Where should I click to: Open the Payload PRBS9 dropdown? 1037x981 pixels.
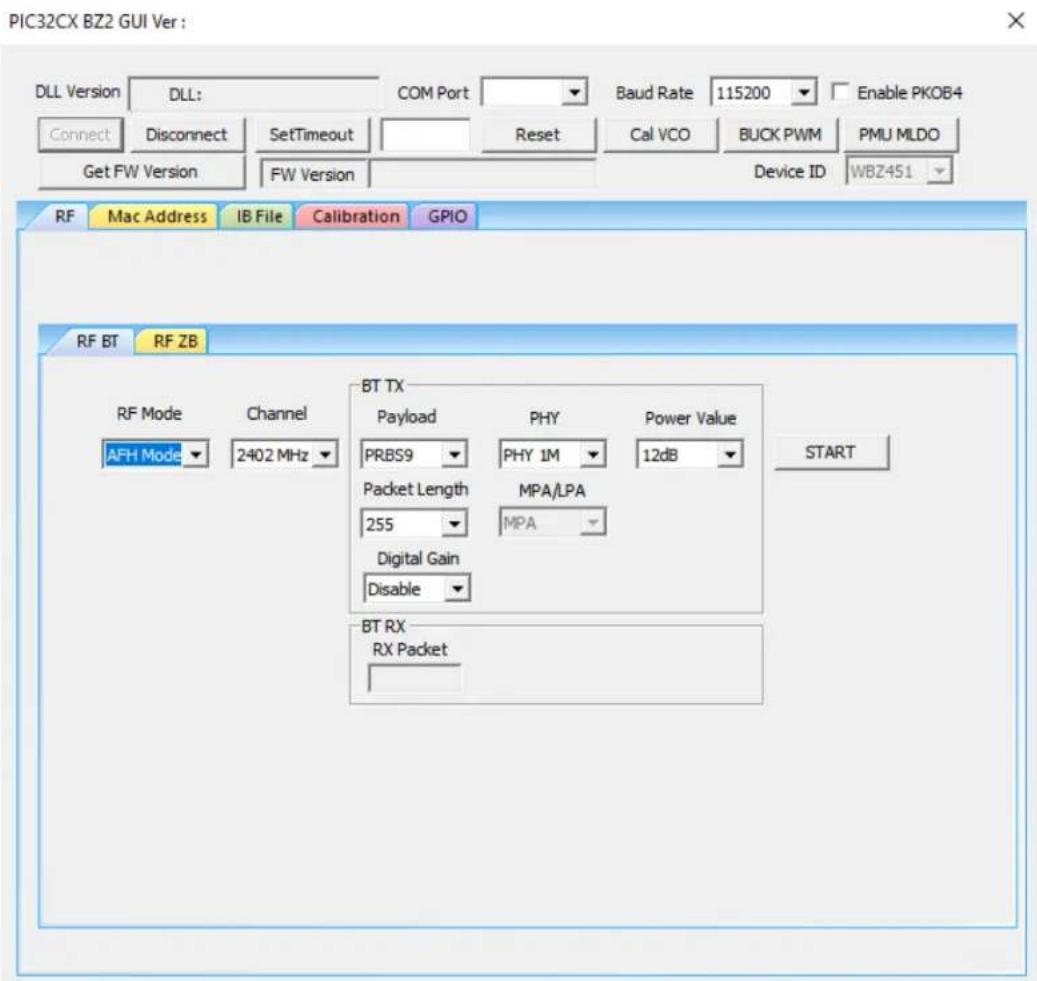[414, 454]
